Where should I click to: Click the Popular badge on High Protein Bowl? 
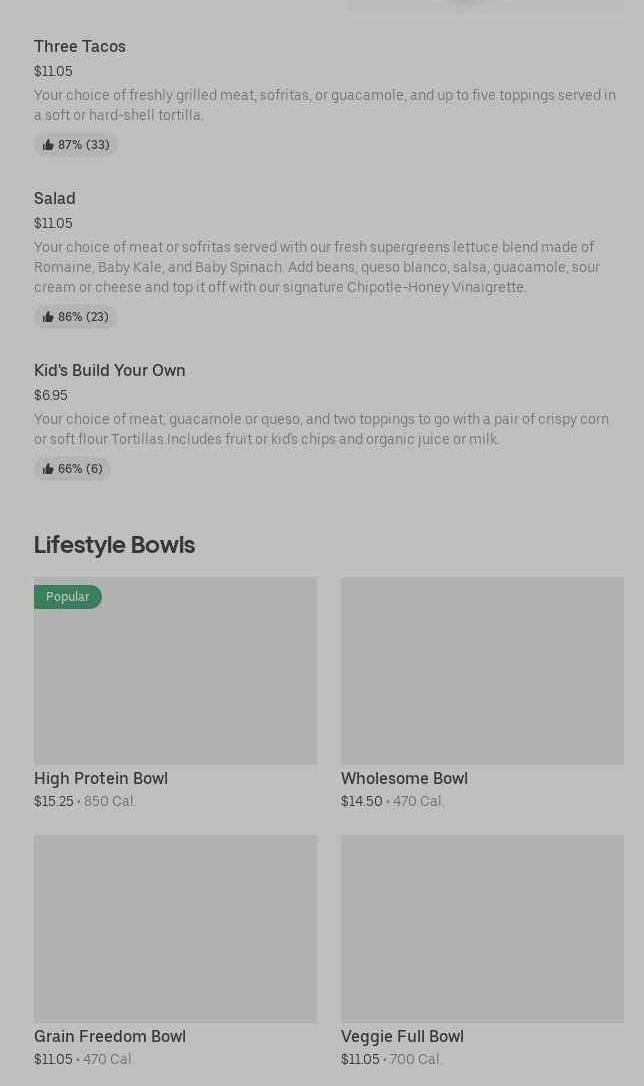(68, 597)
